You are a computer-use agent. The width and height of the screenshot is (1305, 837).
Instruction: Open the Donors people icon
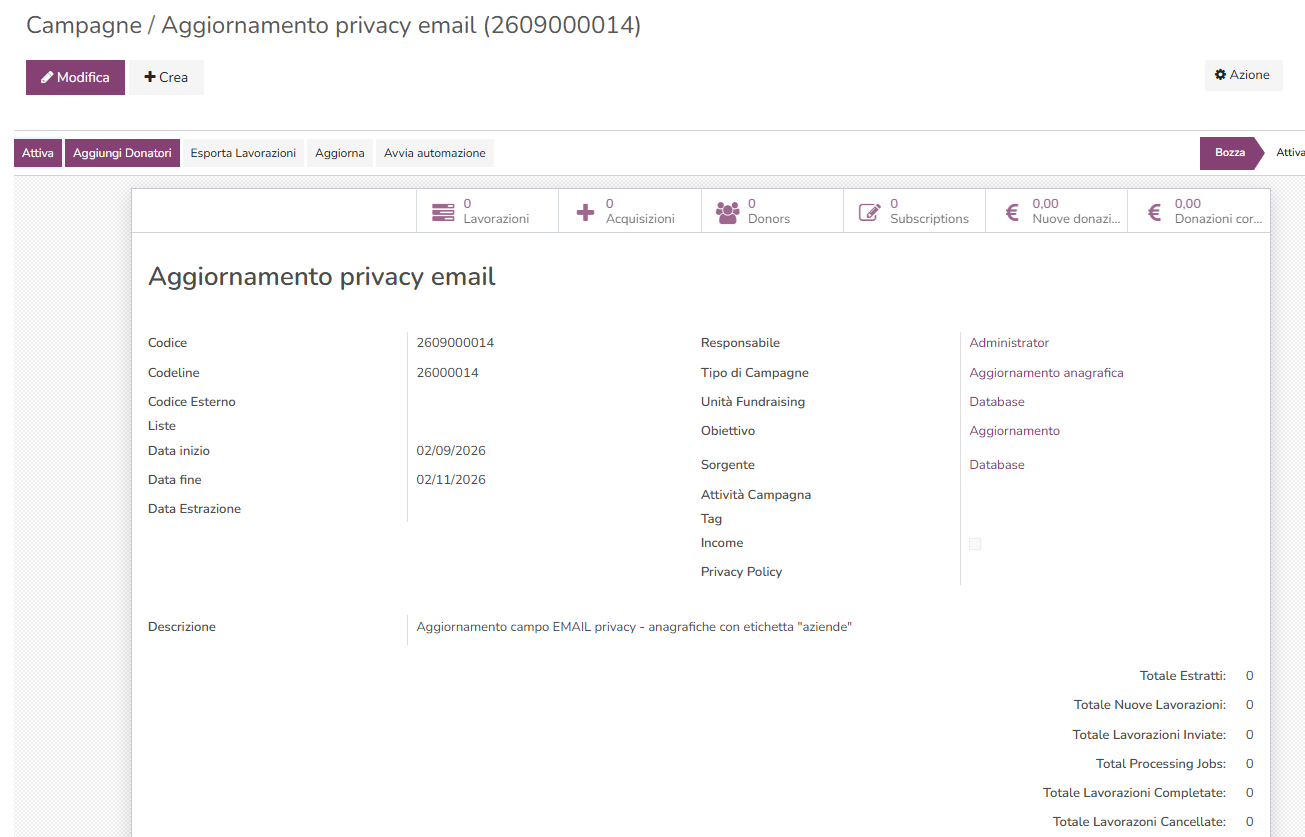[x=728, y=212]
